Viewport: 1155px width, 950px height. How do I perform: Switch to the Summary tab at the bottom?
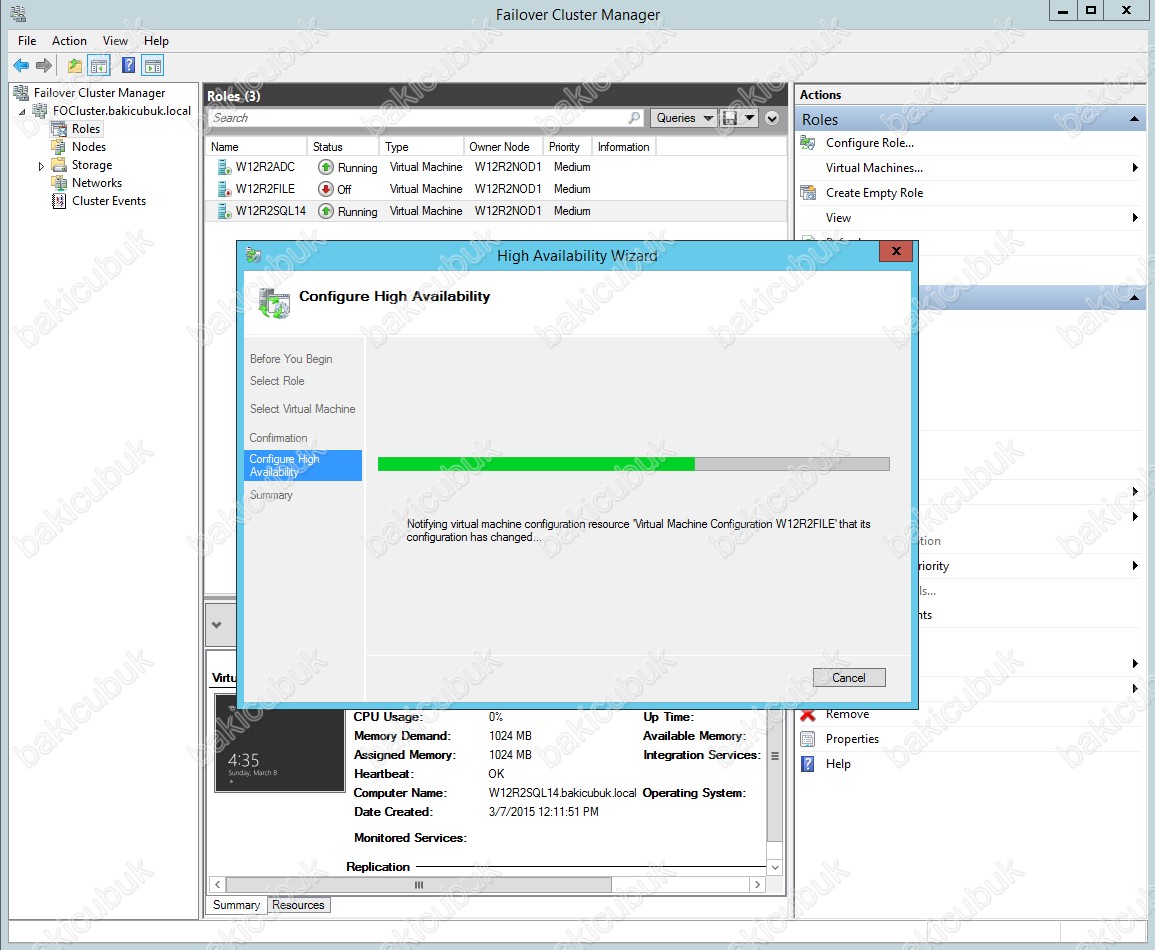pyautogui.click(x=236, y=905)
